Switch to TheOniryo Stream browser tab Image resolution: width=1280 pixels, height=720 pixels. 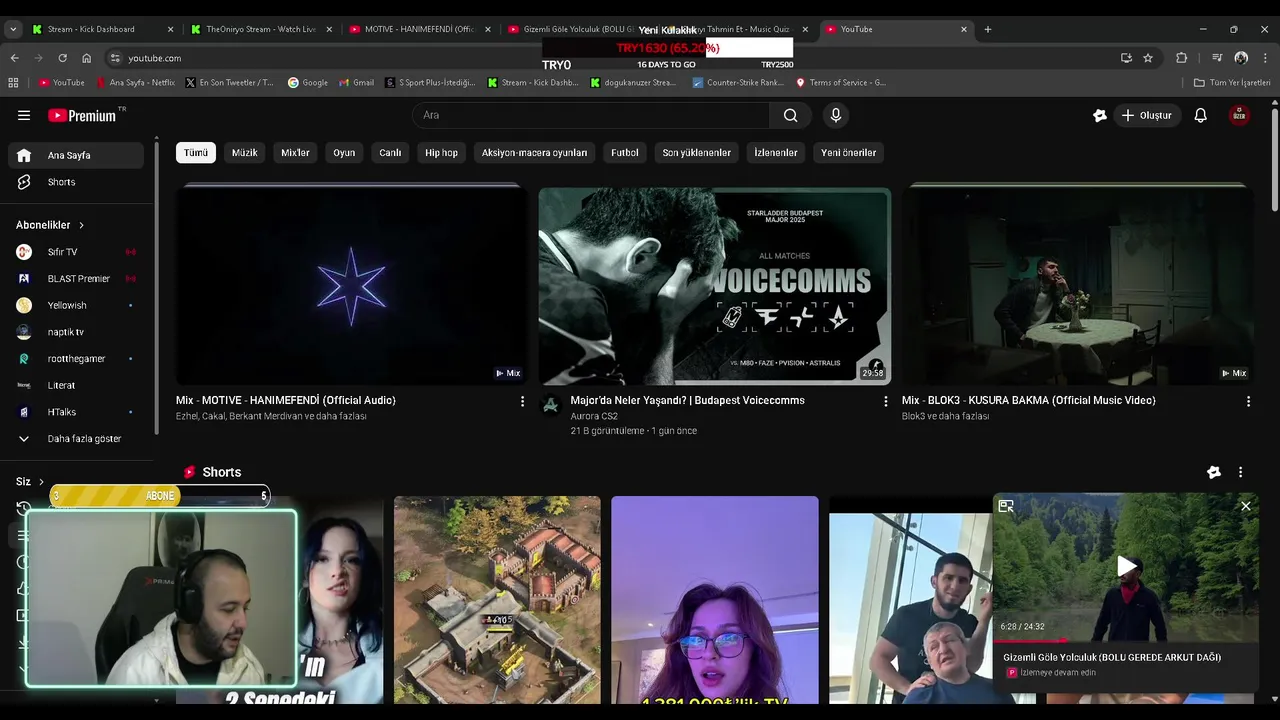(262, 29)
